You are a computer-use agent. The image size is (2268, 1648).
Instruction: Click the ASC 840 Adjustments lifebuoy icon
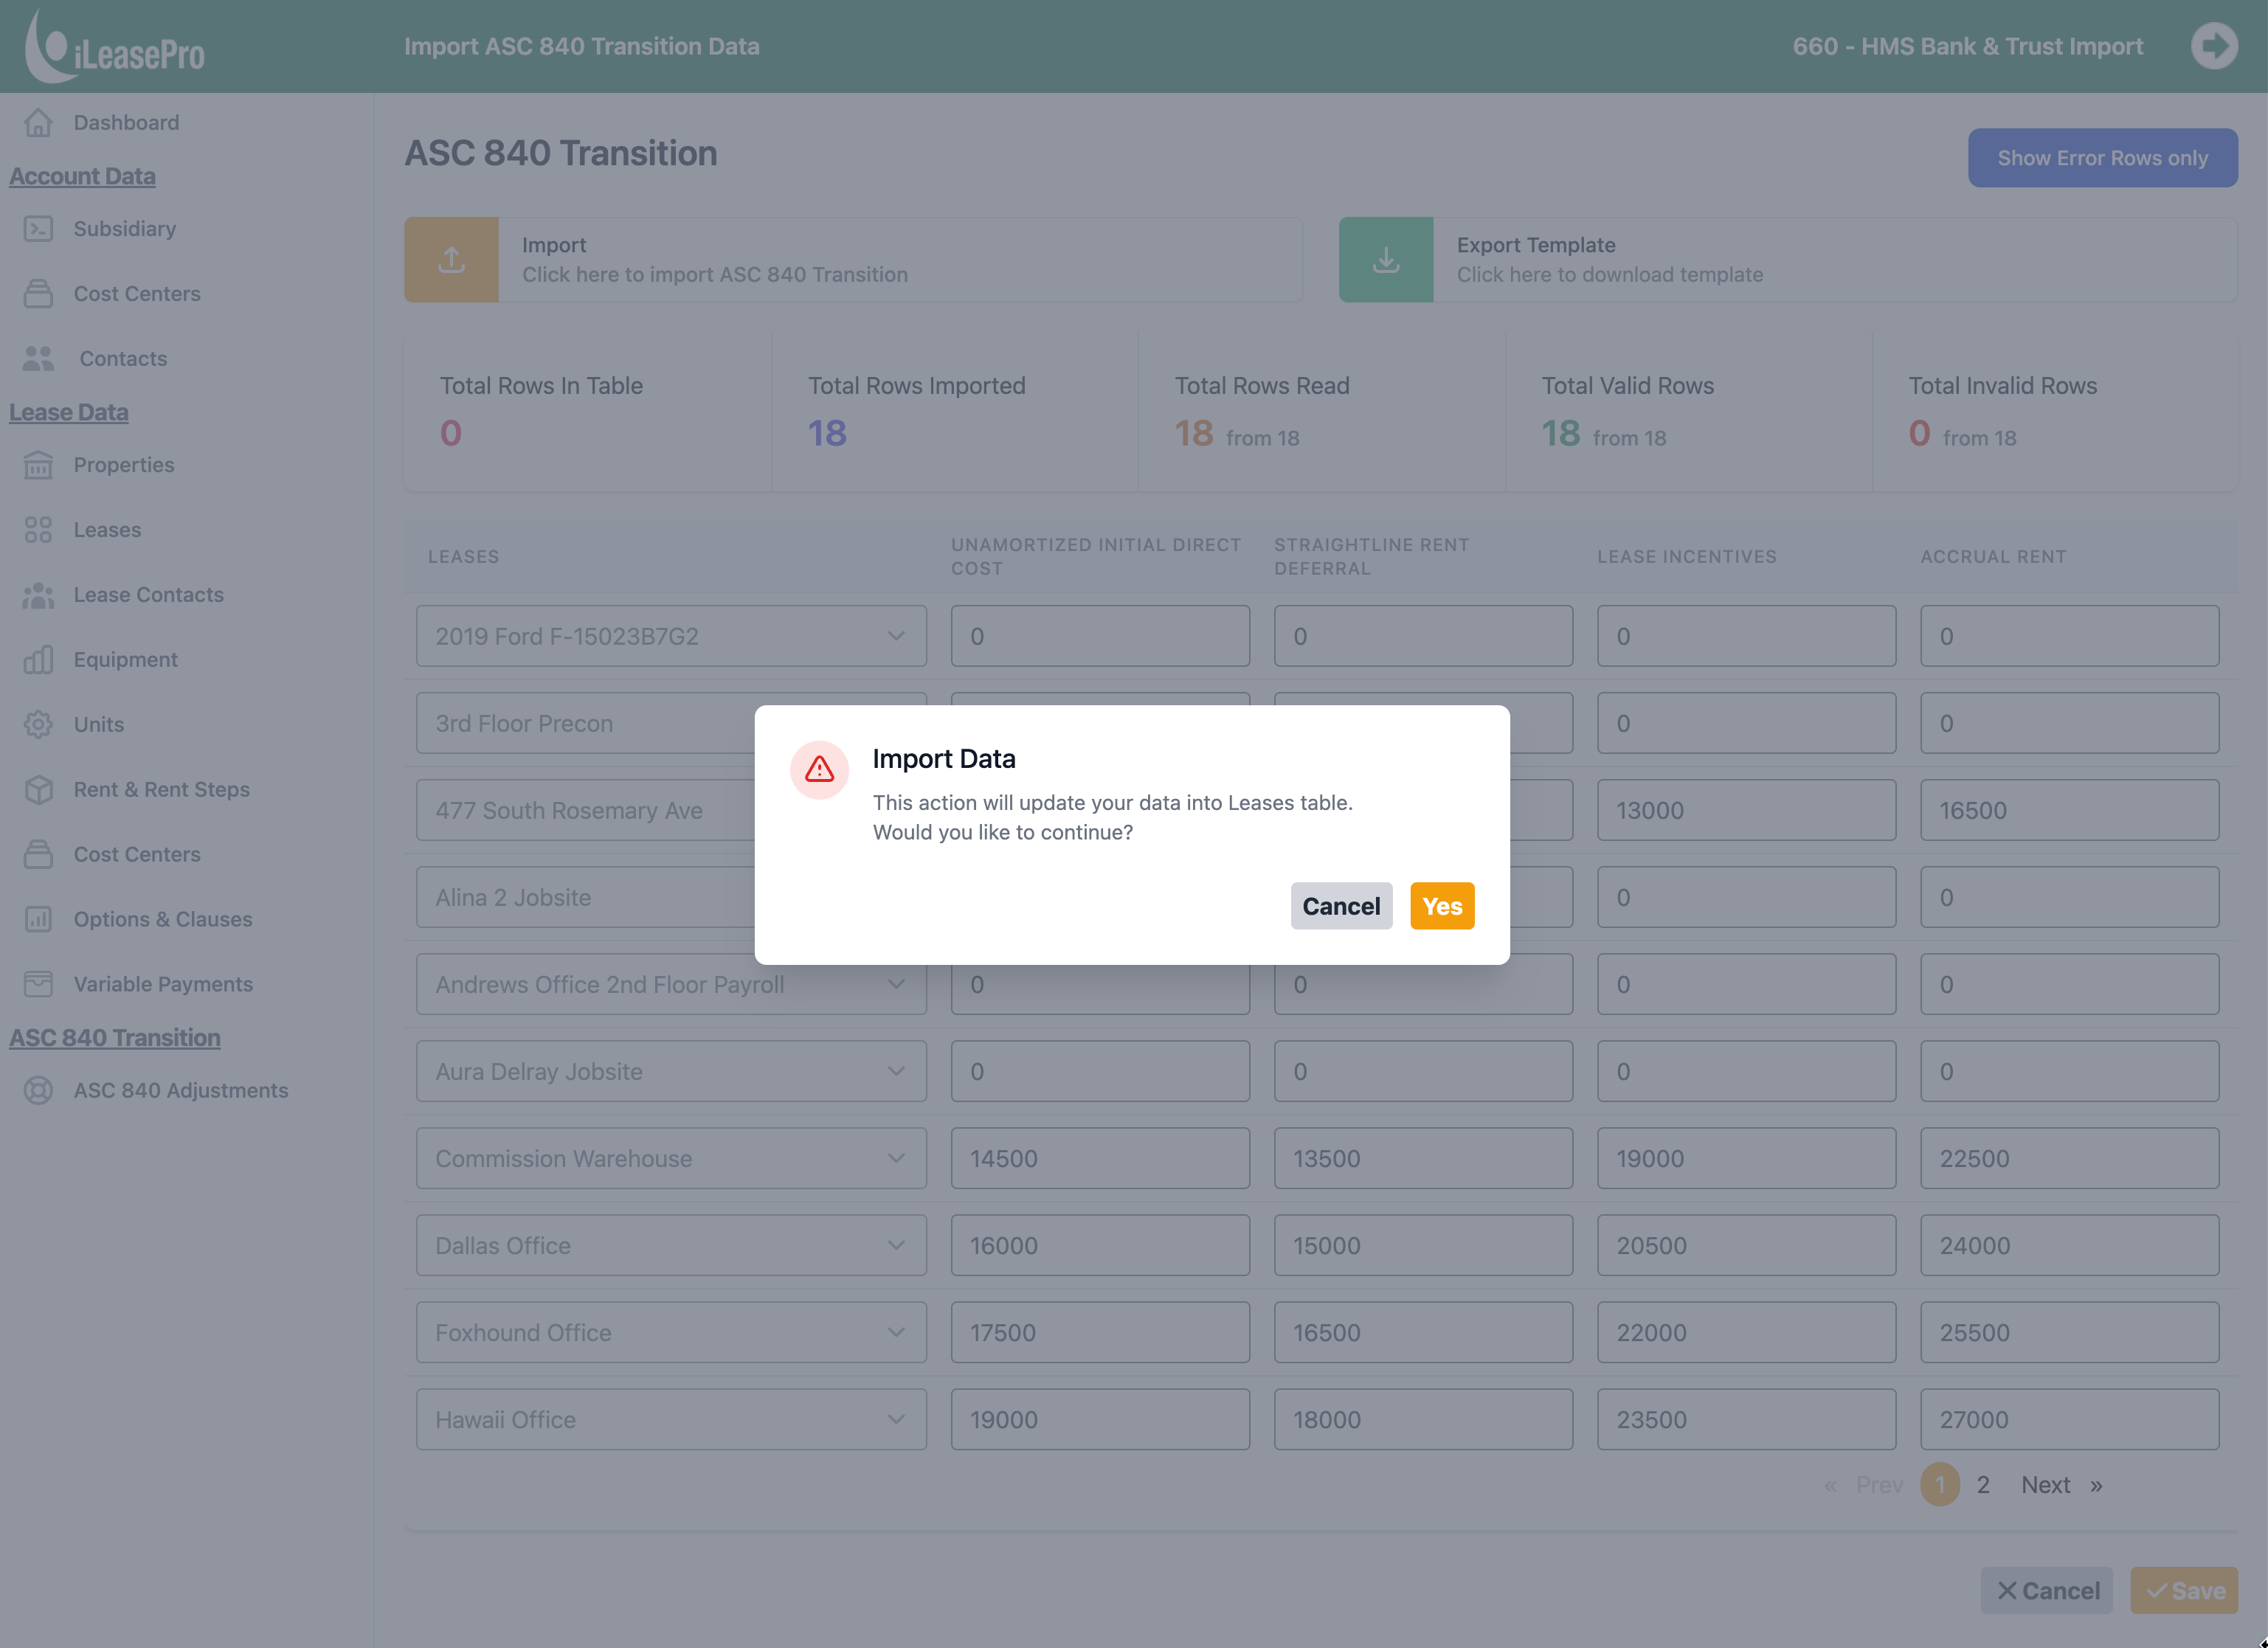(38, 1090)
